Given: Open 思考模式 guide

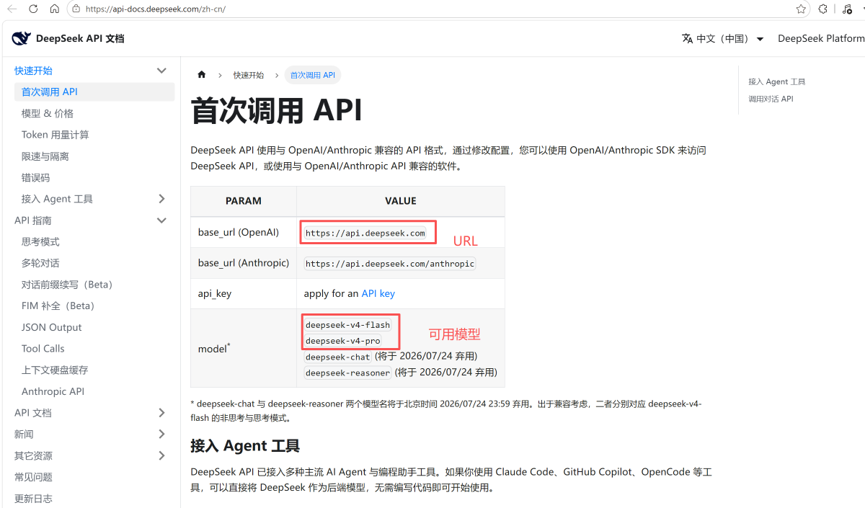Looking at the screenshot, I should point(40,242).
